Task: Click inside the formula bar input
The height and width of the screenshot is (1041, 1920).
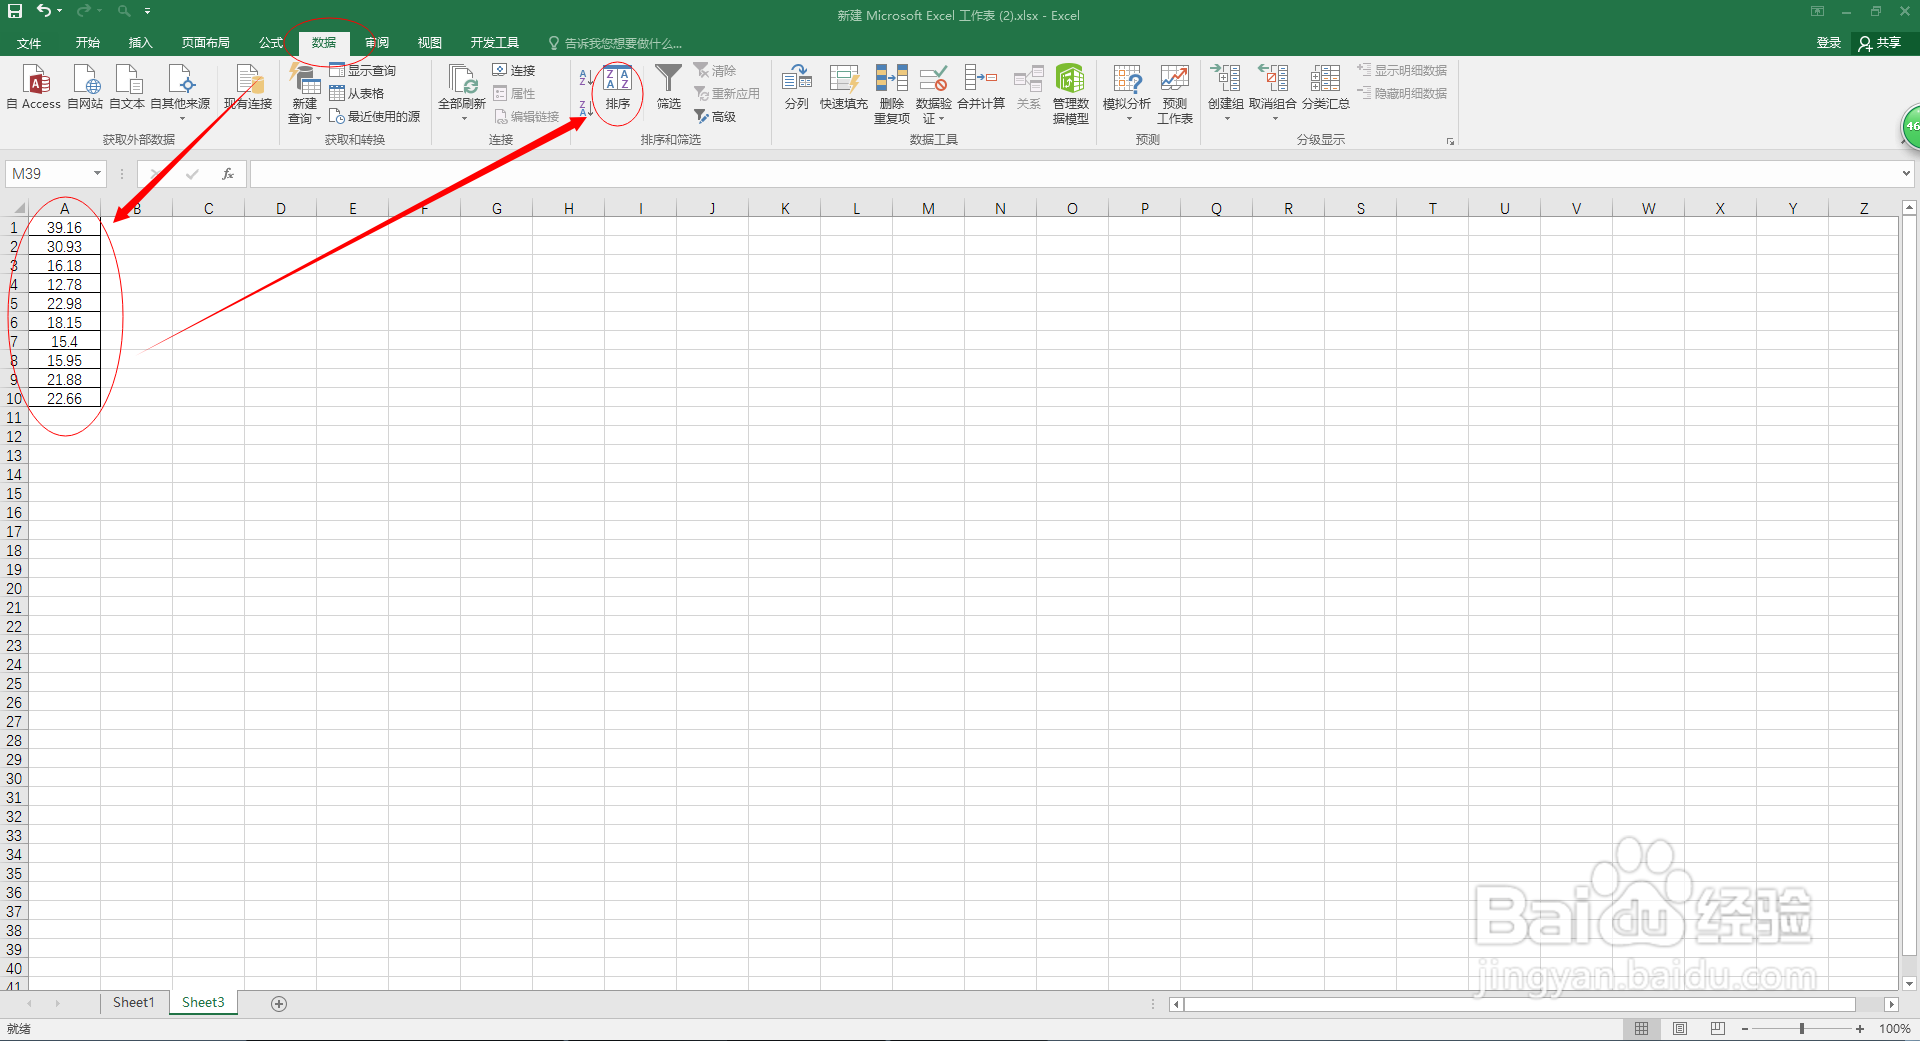Action: point(1075,174)
